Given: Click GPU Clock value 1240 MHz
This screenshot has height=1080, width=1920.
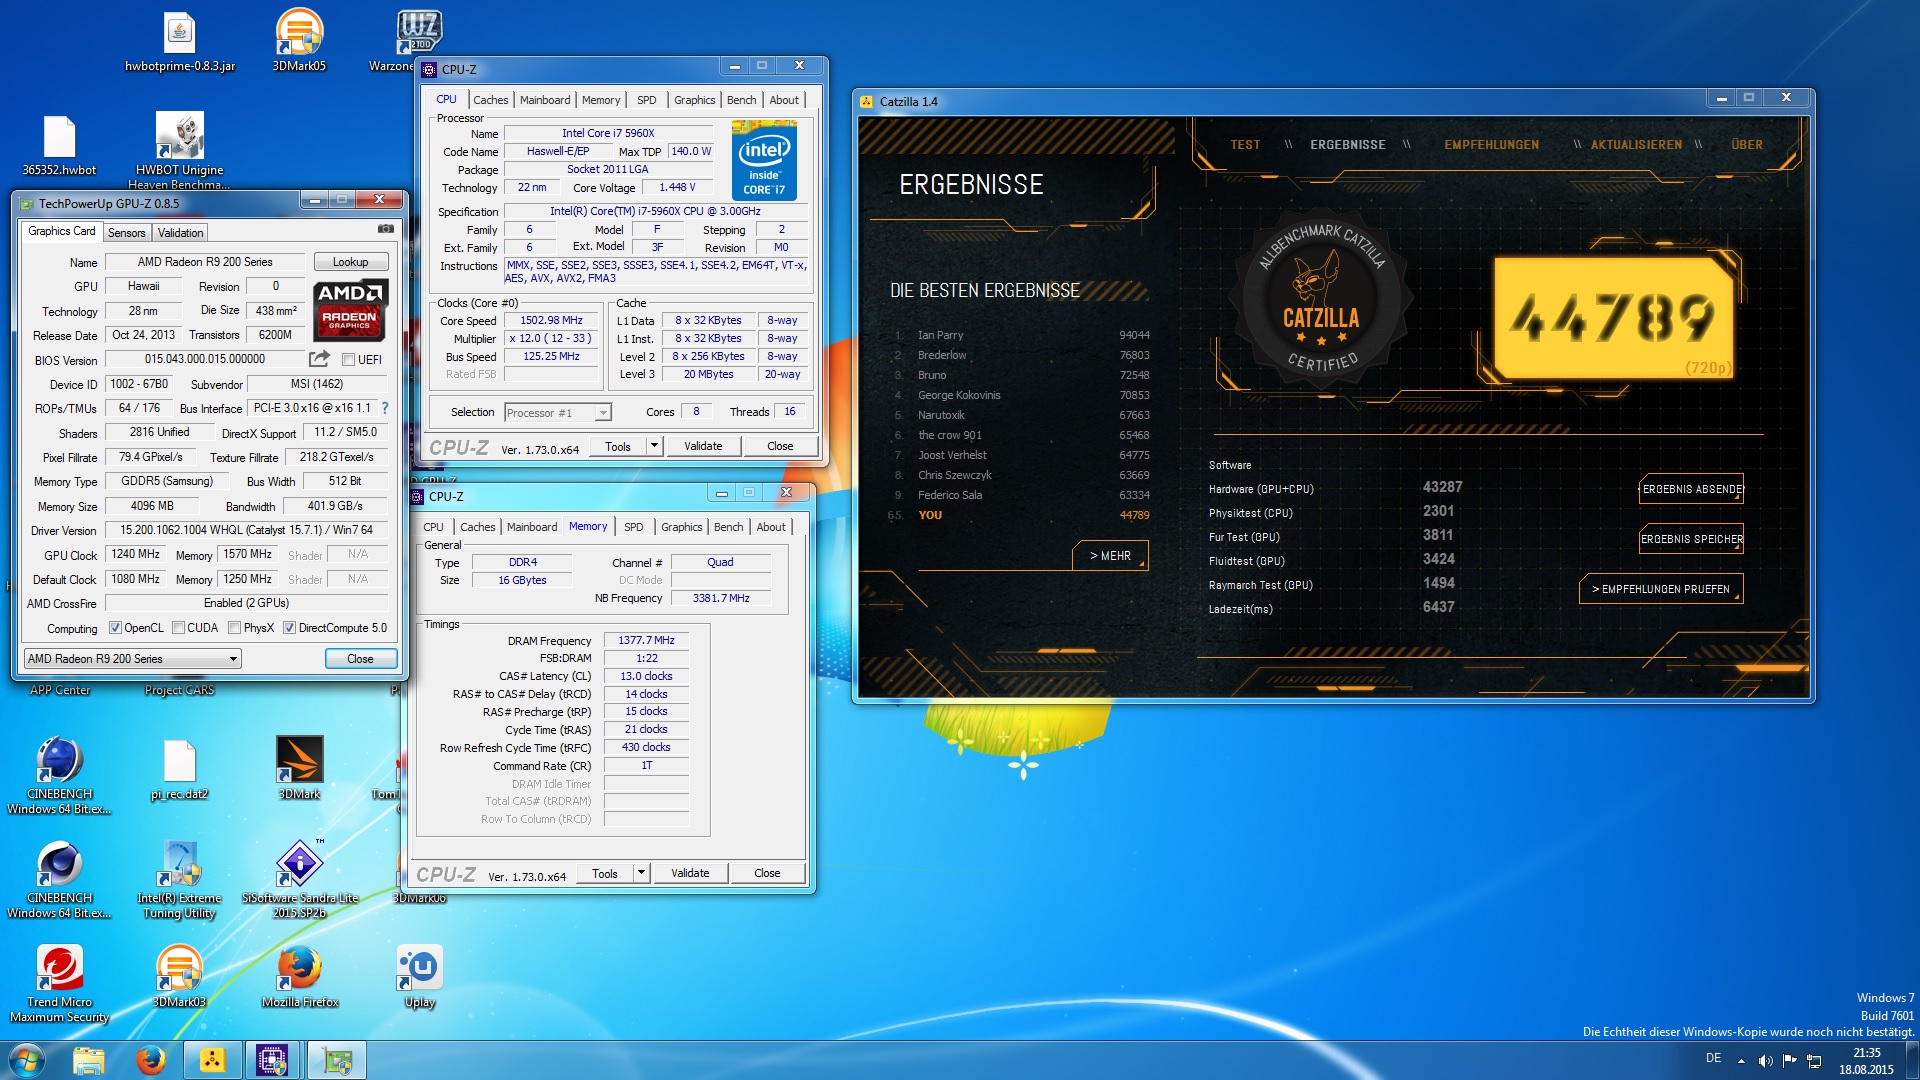Looking at the screenshot, I should pos(136,554).
